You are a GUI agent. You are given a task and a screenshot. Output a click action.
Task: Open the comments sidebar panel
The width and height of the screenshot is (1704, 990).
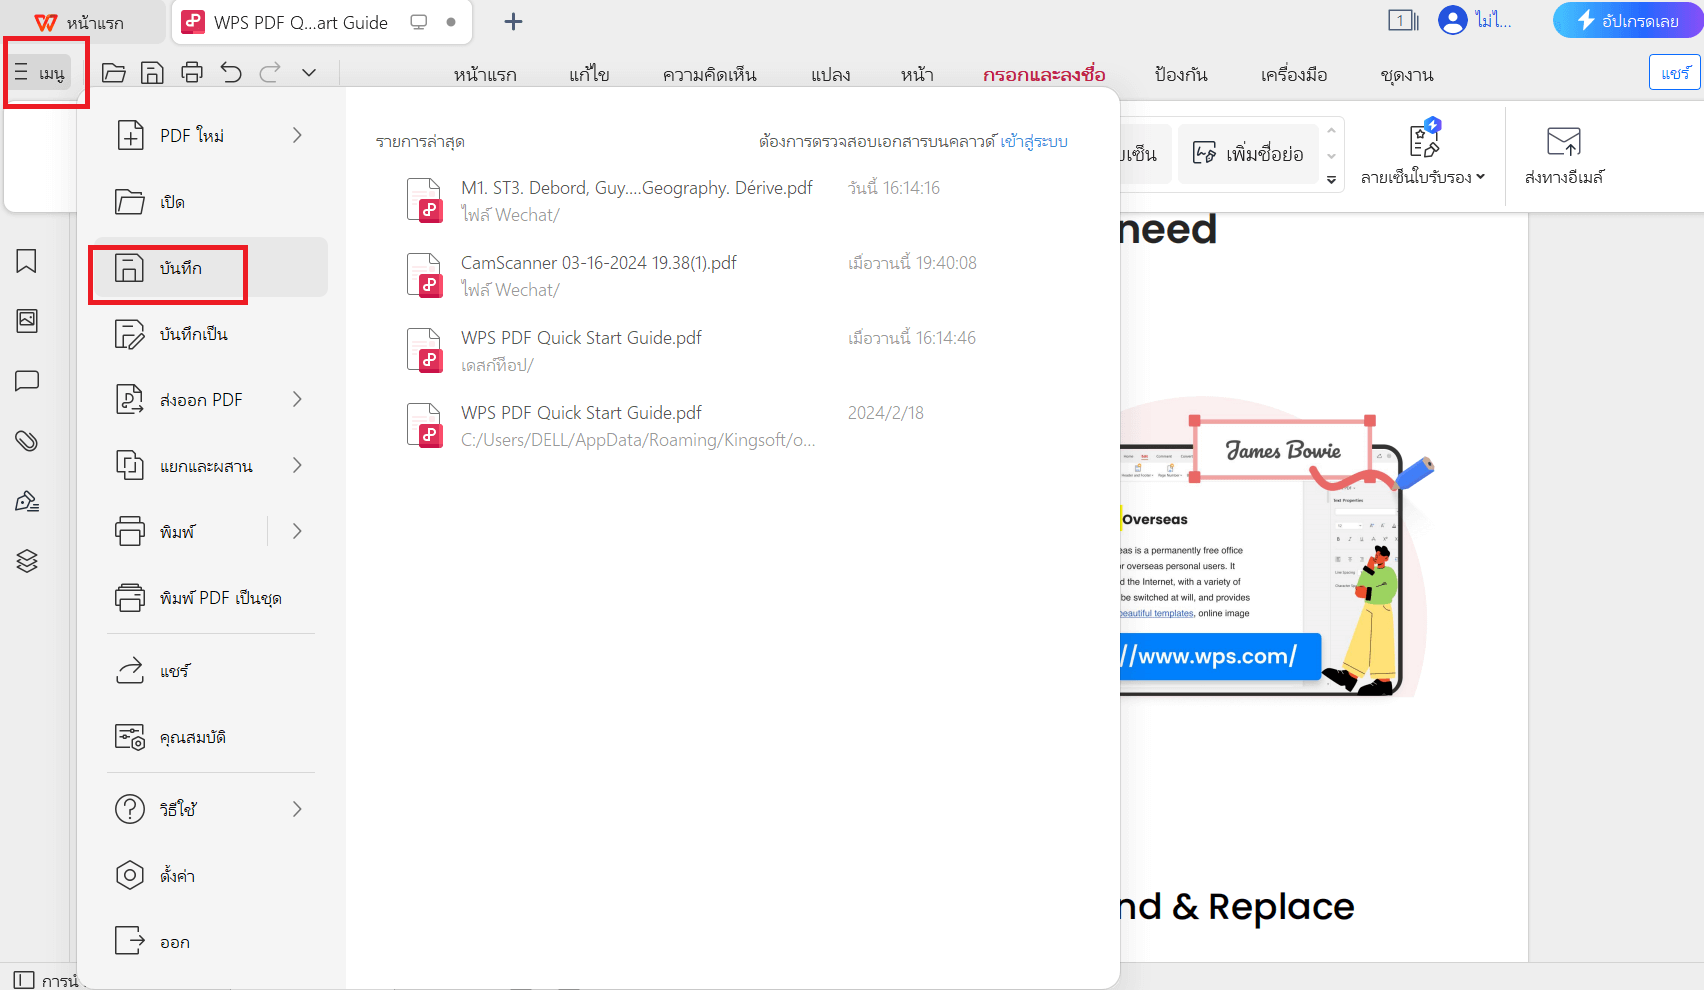pos(27,381)
